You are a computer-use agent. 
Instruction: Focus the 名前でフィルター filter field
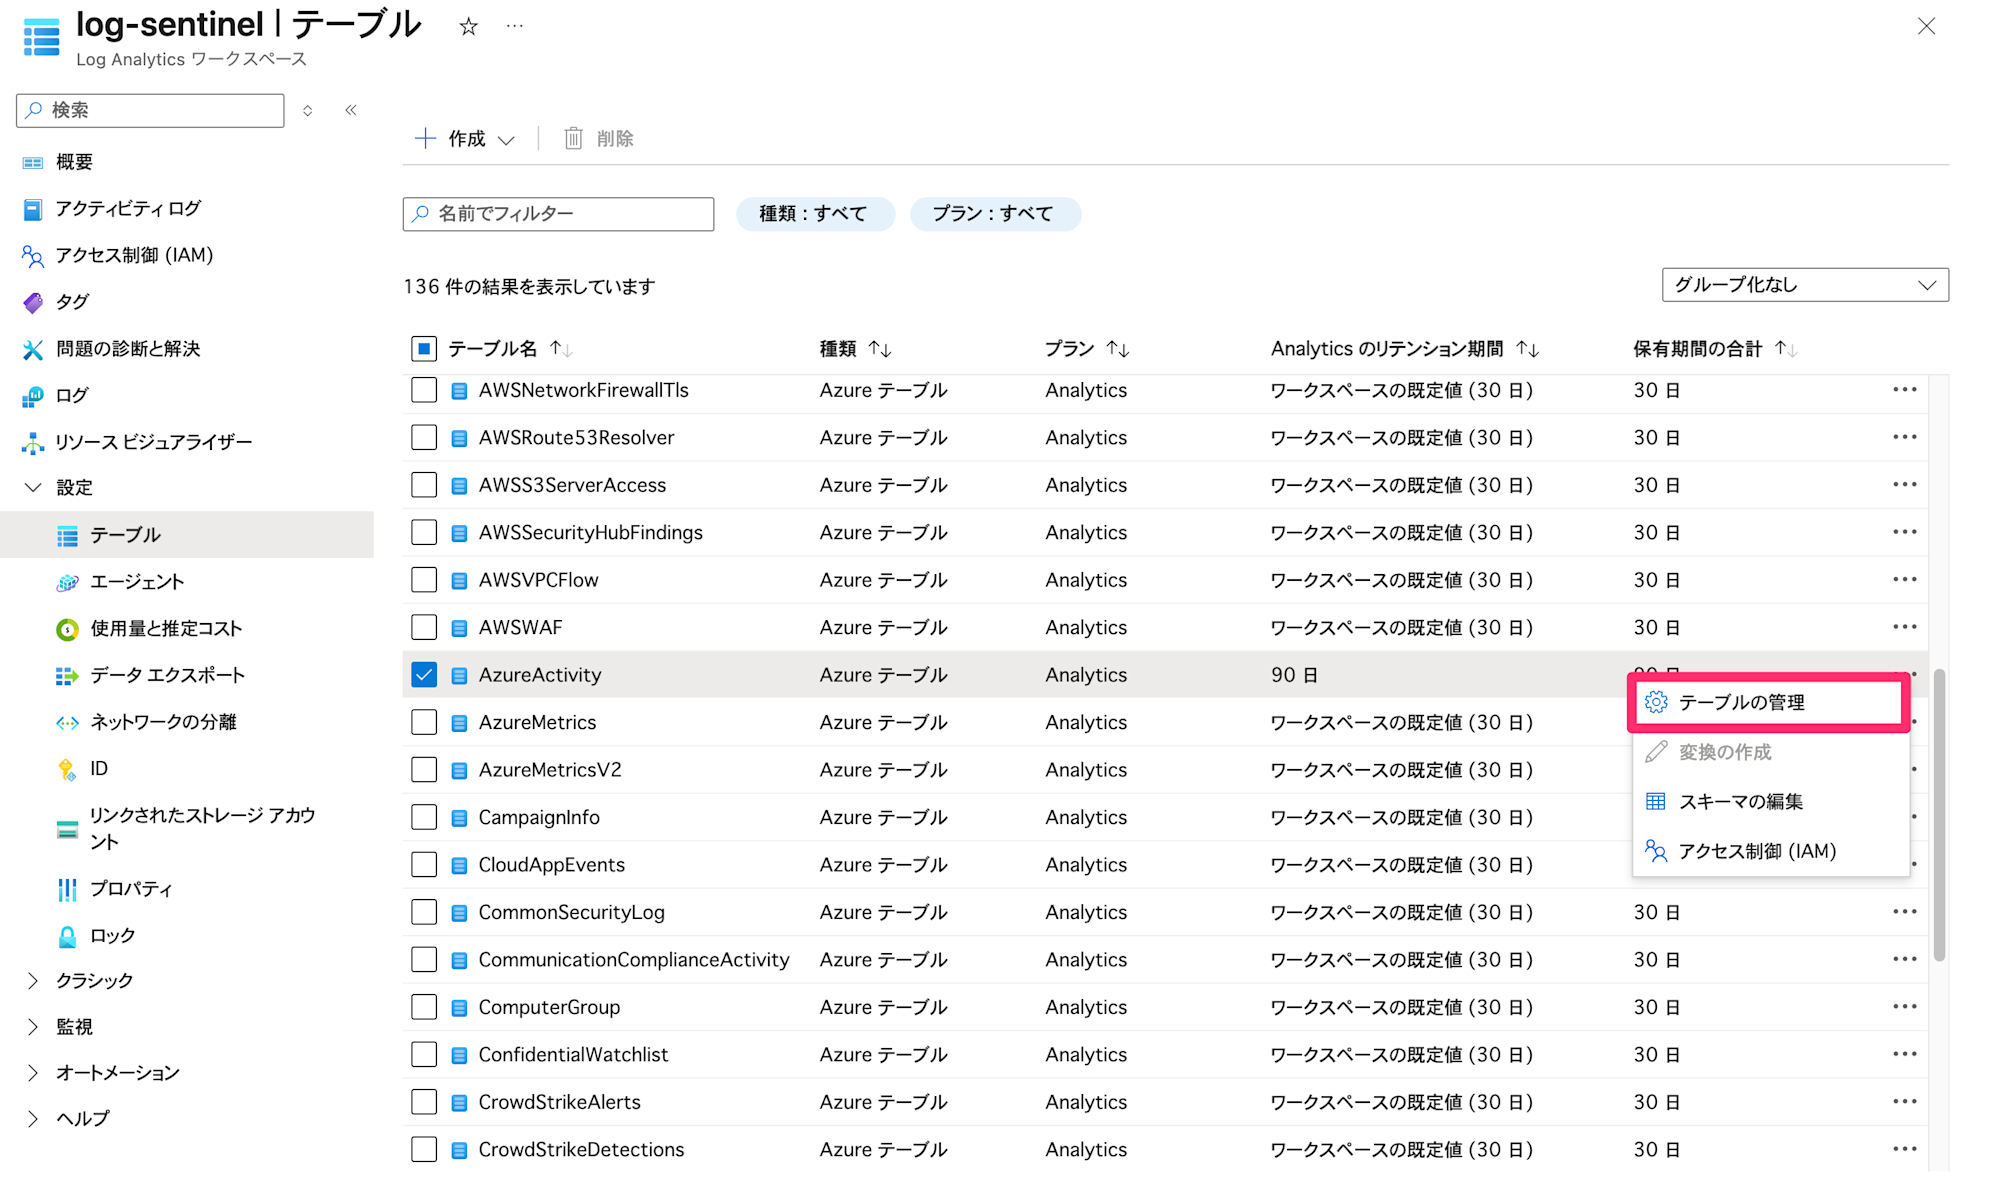(558, 214)
